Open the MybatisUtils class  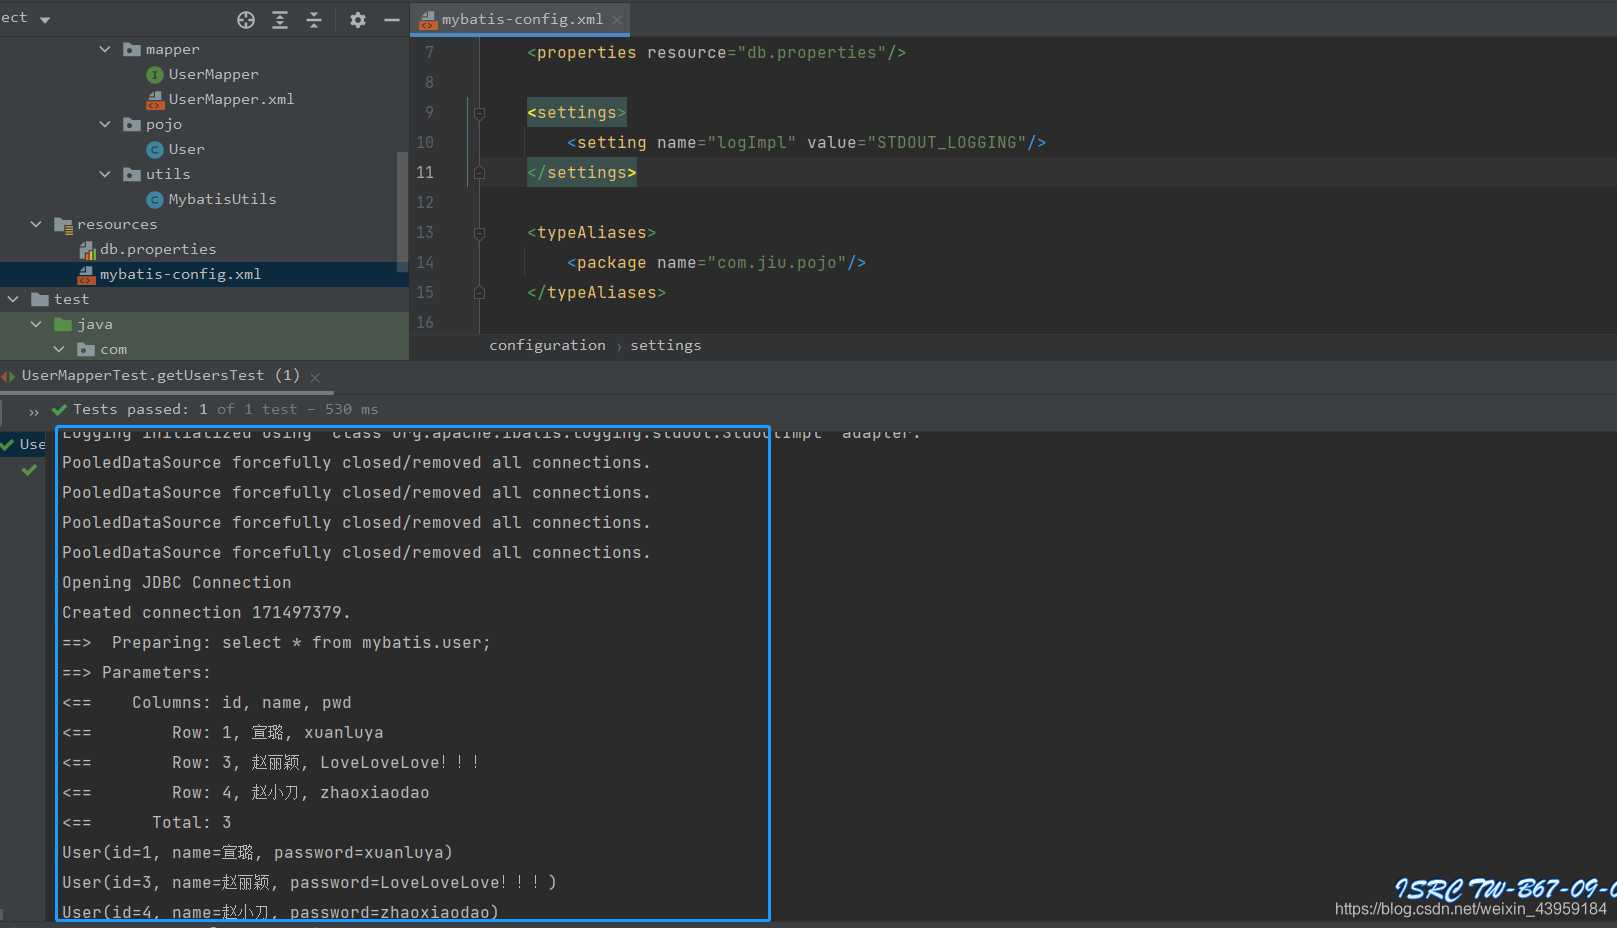click(x=222, y=199)
